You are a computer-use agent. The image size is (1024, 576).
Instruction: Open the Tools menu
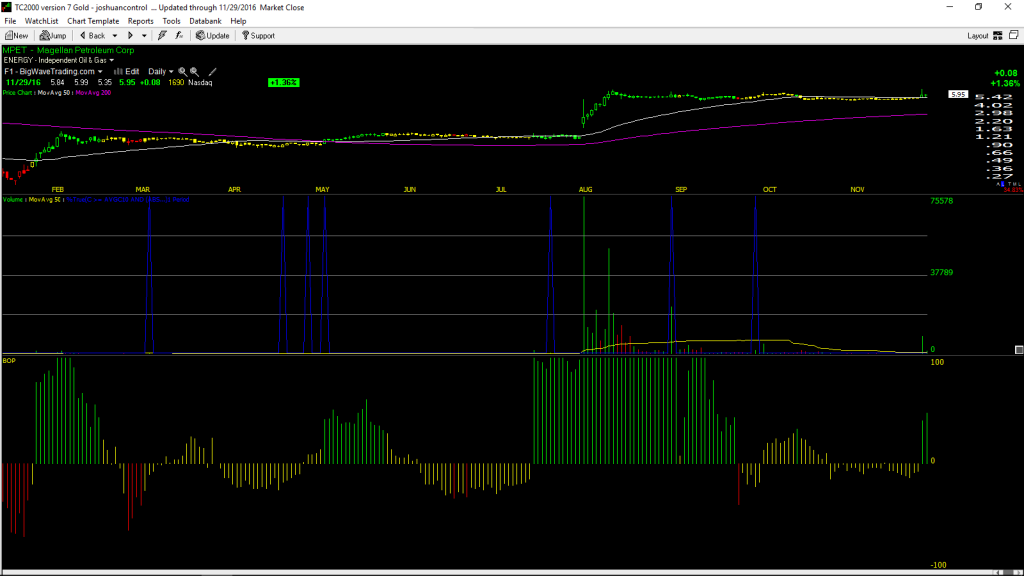click(x=171, y=21)
